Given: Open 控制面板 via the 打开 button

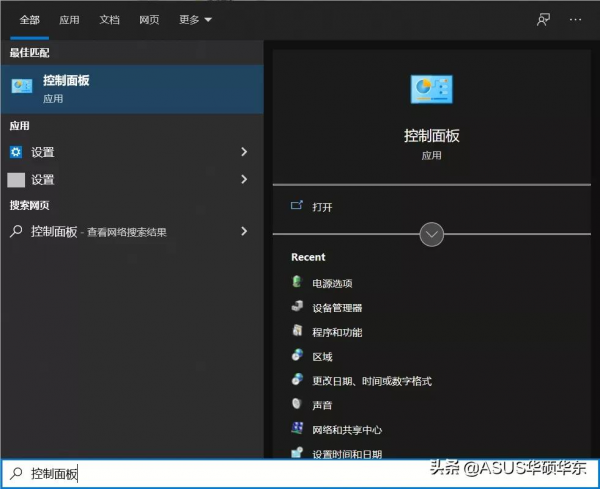Looking at the screenshot, I should [x=322, y=207].
